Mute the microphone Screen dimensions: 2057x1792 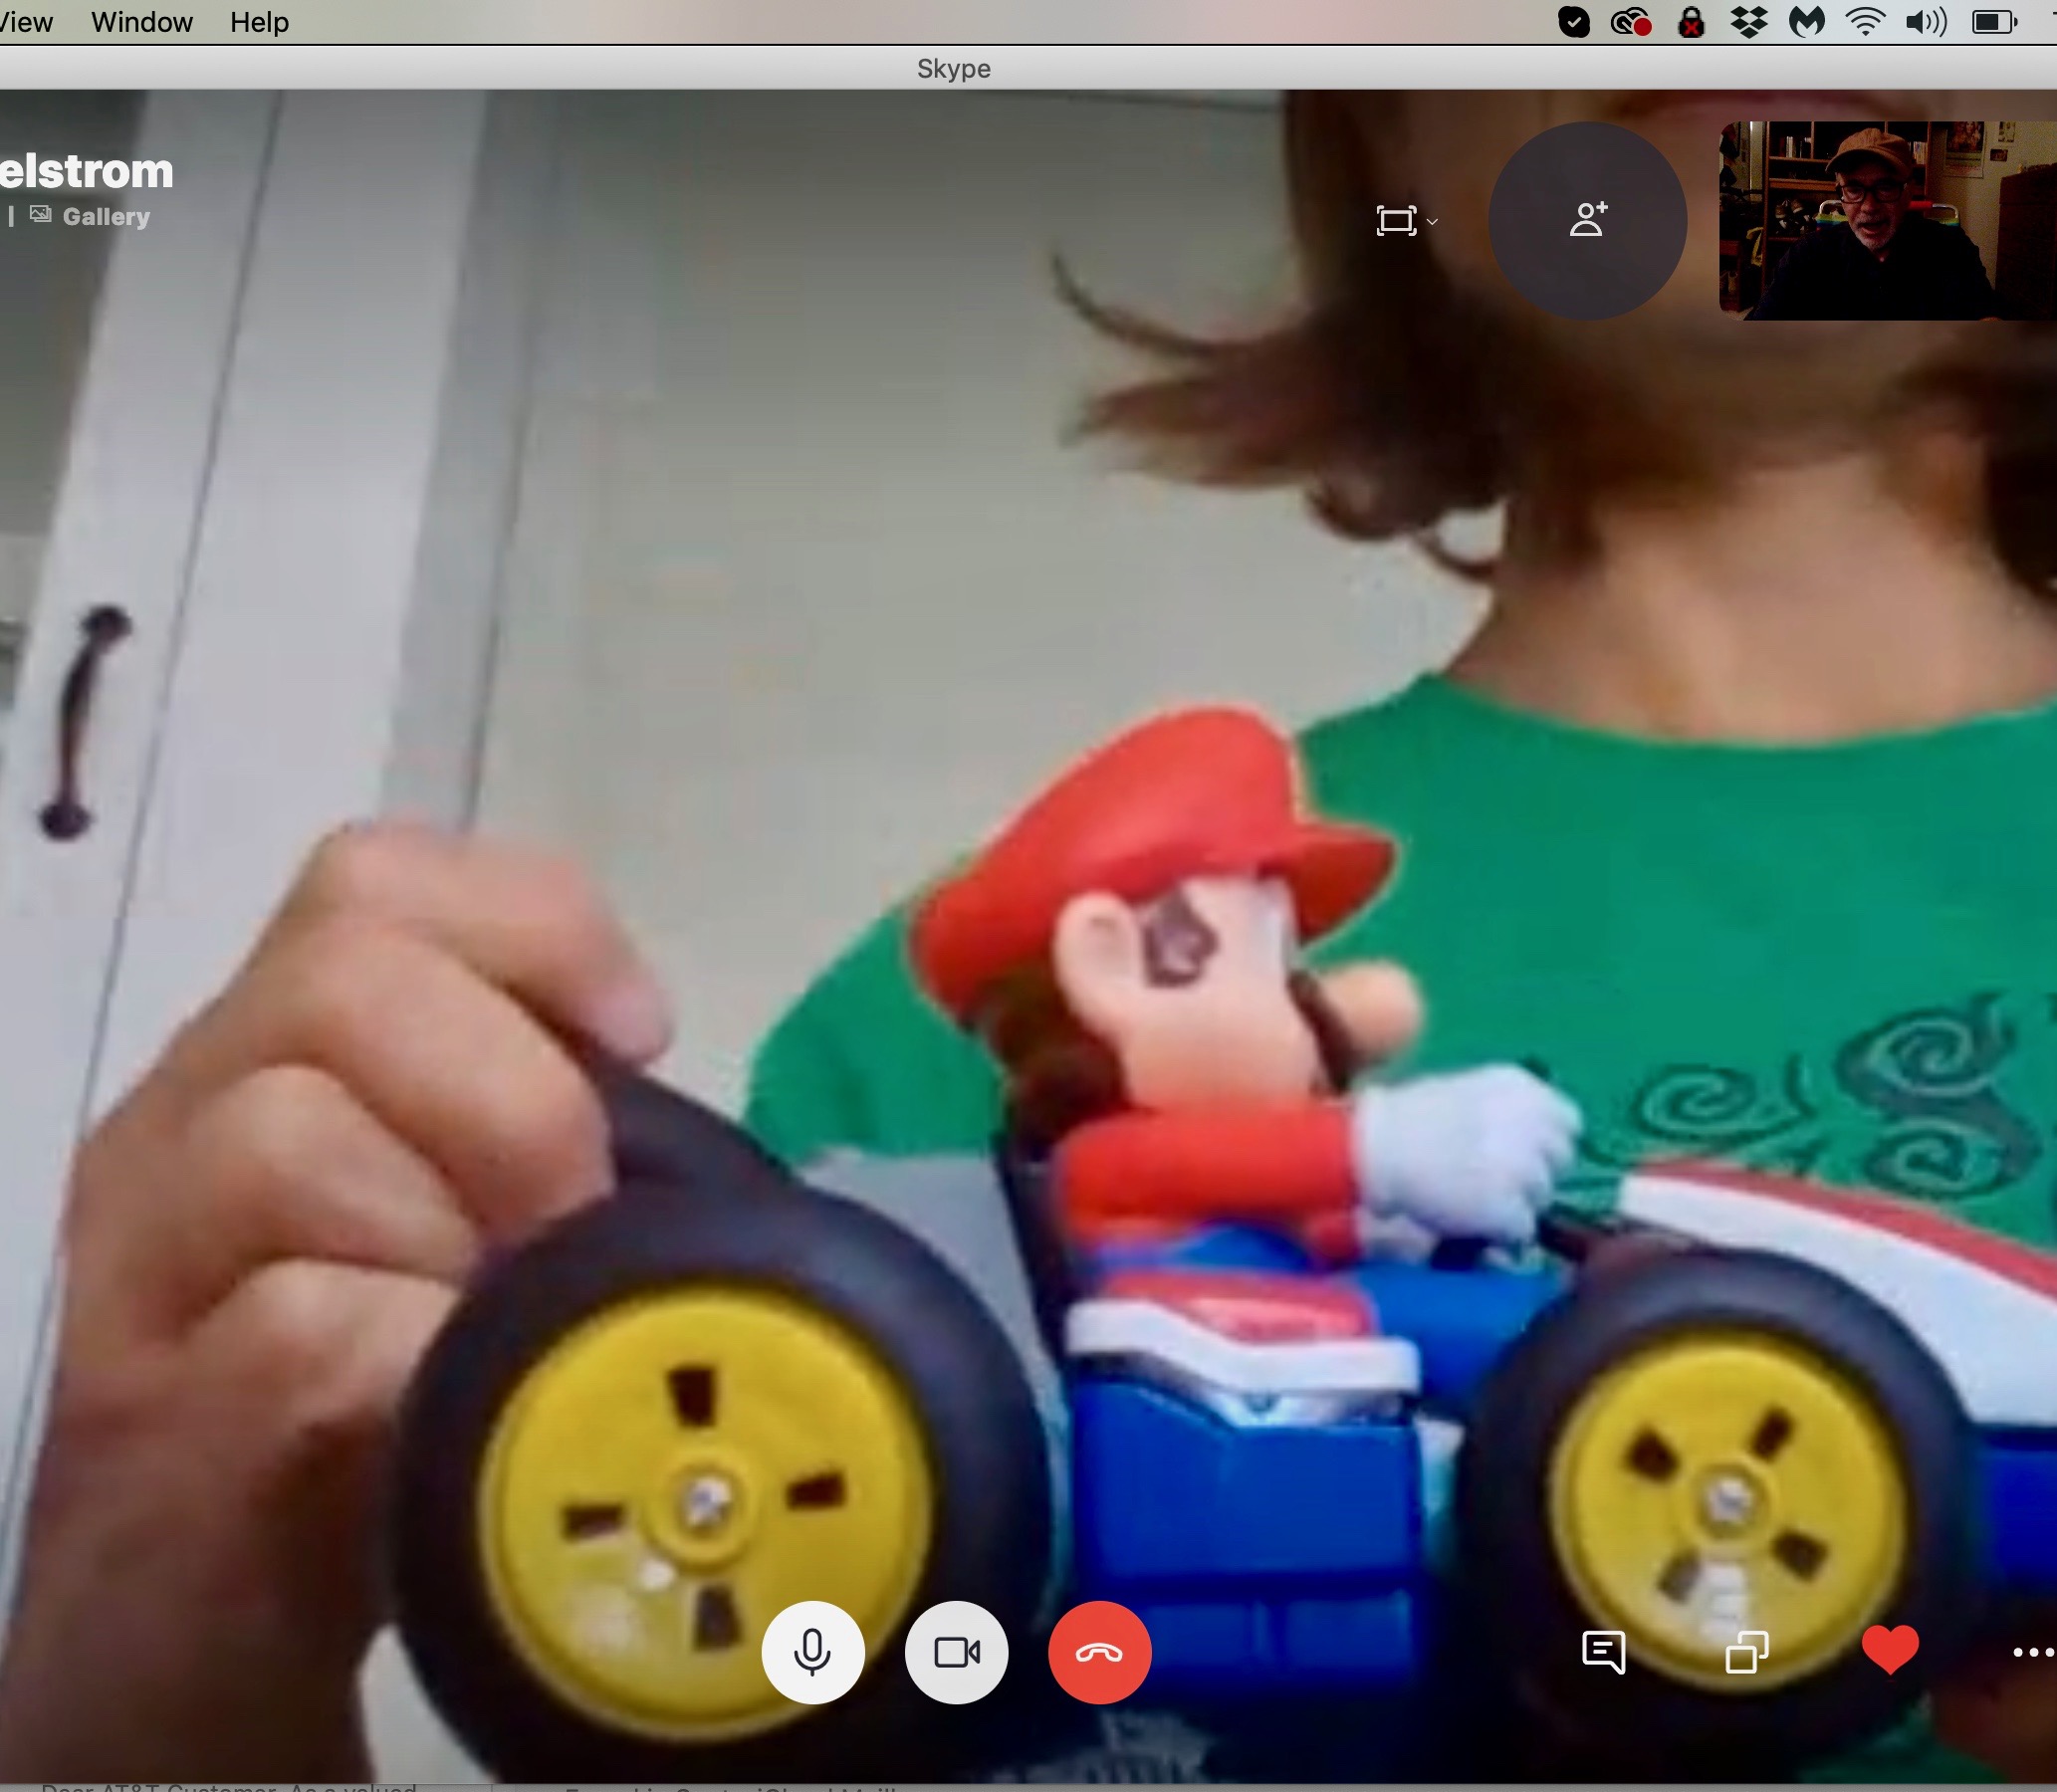point(812,1652)
